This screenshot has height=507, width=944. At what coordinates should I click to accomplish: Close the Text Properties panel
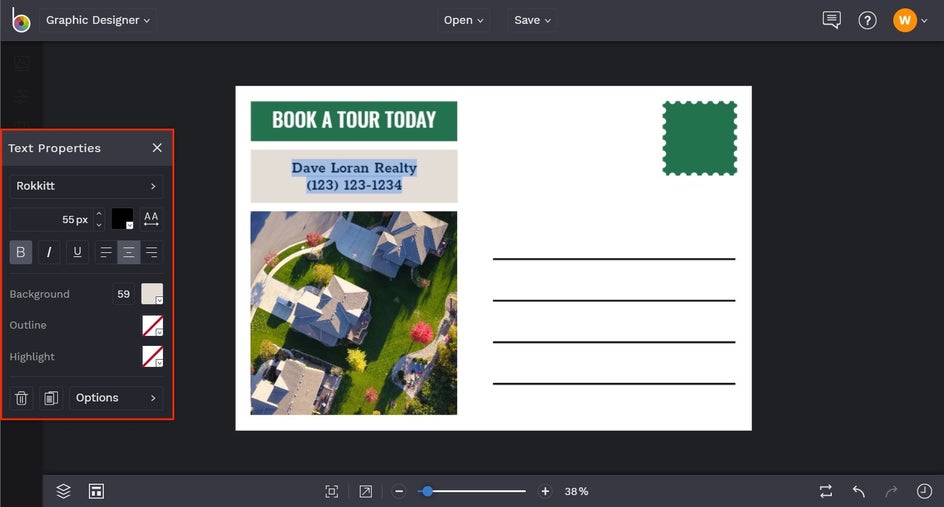click(x=157, y=148)
